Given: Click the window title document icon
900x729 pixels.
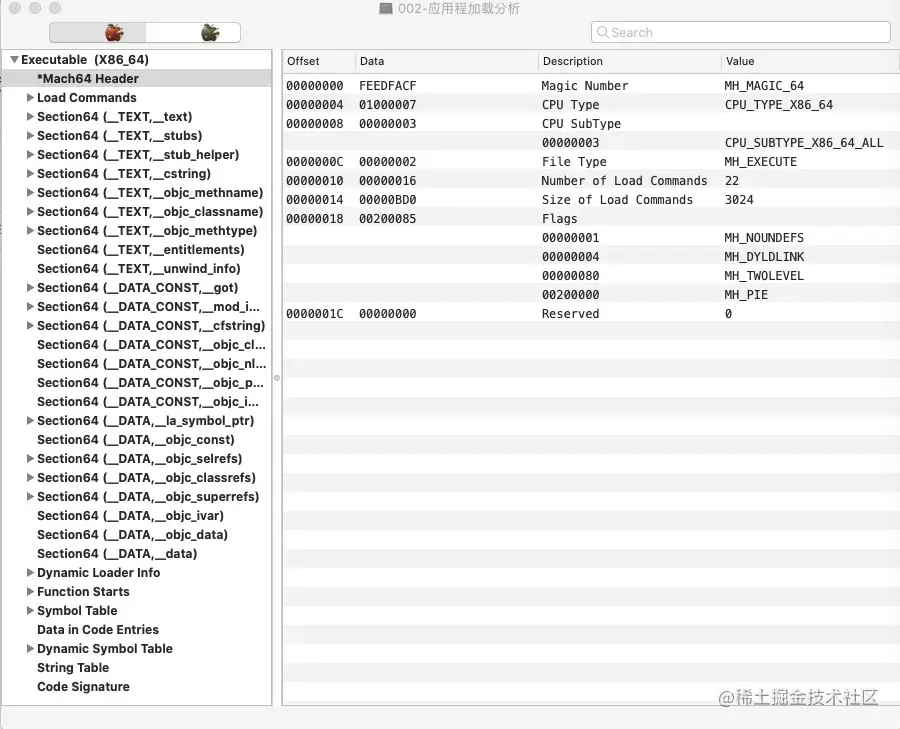Looking at the screenshot, I should pyautogui.click(x=386, y=9).
